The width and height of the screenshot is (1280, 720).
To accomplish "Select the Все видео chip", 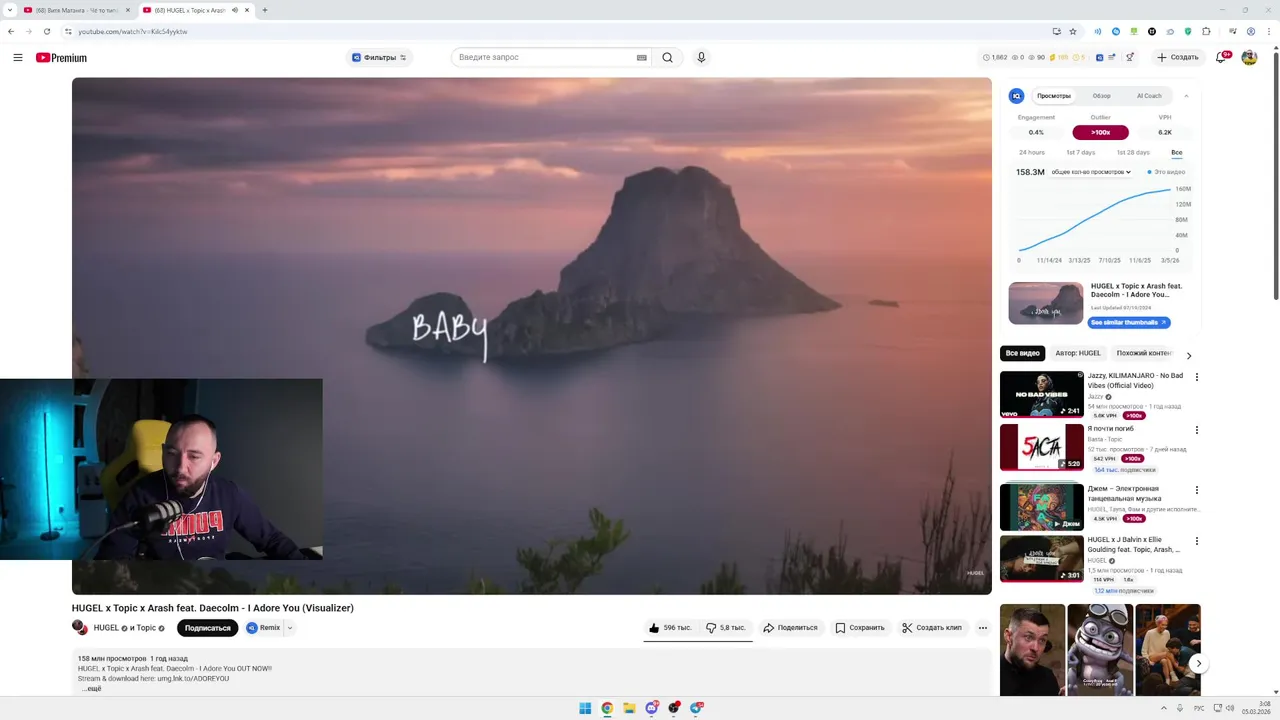I will coord(1023,353).
